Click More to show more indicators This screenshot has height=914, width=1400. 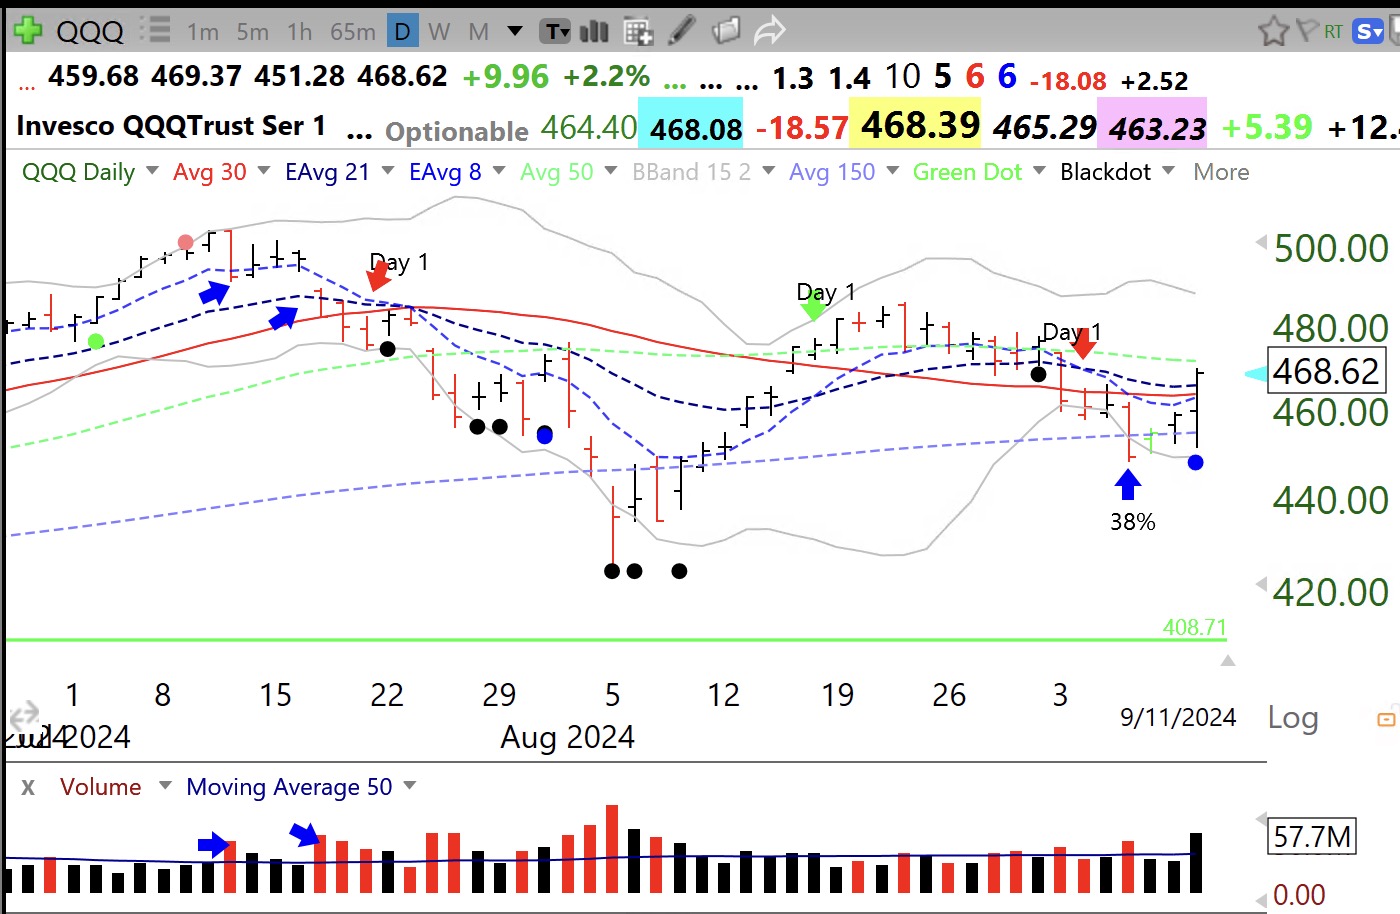pos(1222,172)
